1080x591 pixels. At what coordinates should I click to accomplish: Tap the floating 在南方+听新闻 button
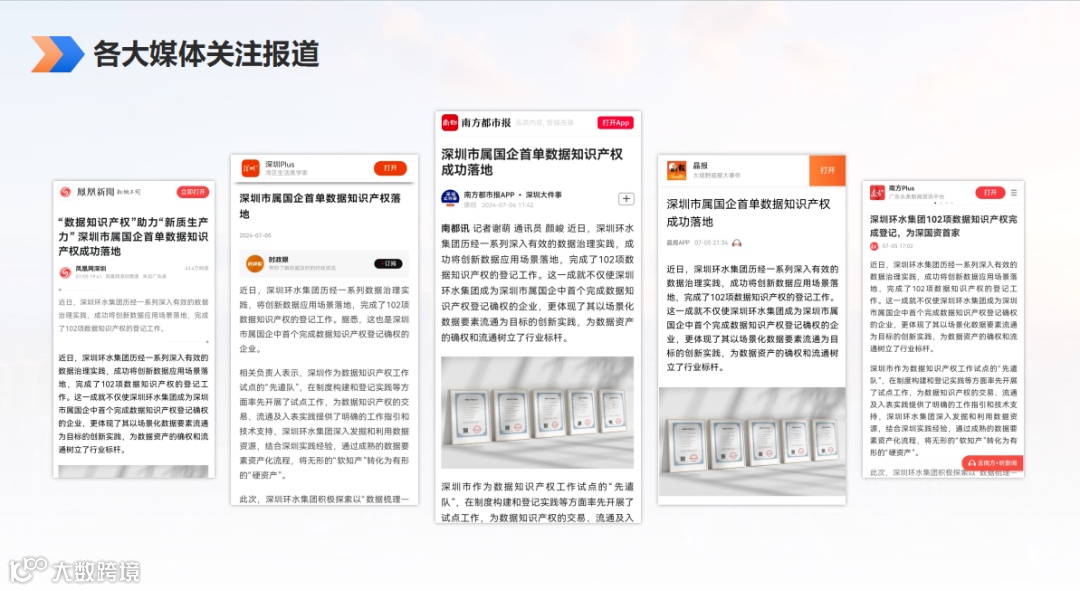(992, 463)
